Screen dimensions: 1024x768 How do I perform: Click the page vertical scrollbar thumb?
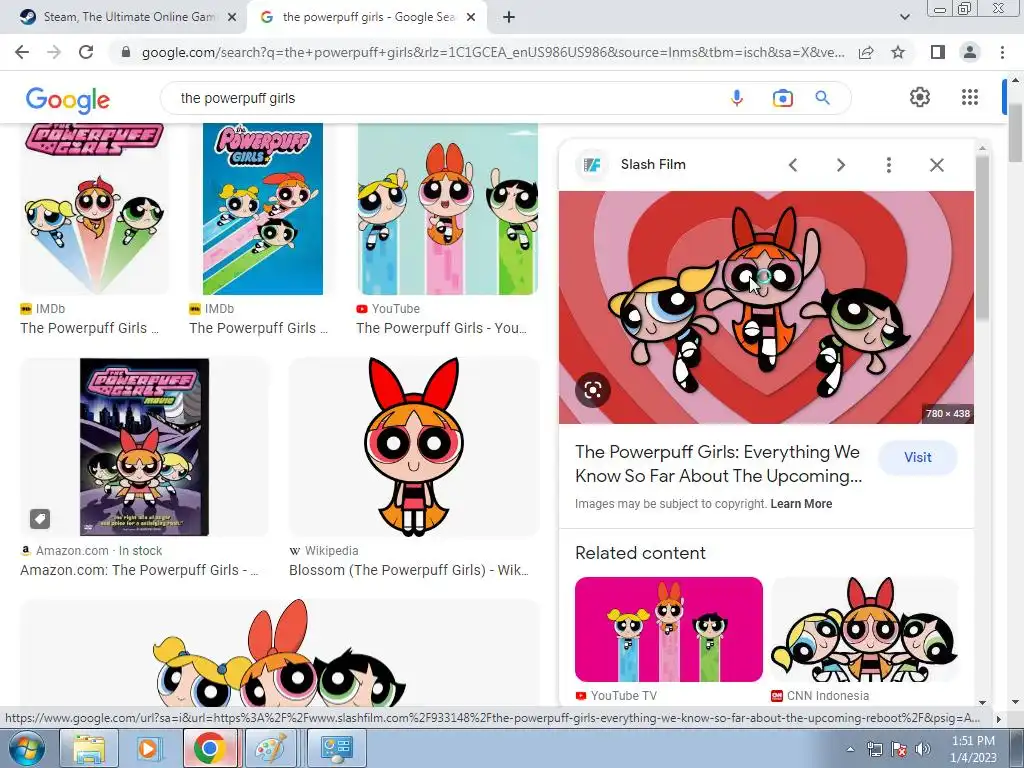[x=1016, y=131]
